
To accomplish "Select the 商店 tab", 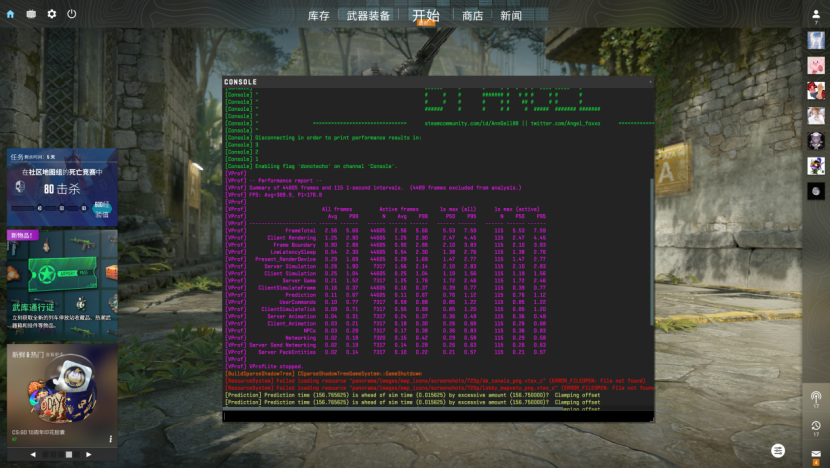I will 473,16.
